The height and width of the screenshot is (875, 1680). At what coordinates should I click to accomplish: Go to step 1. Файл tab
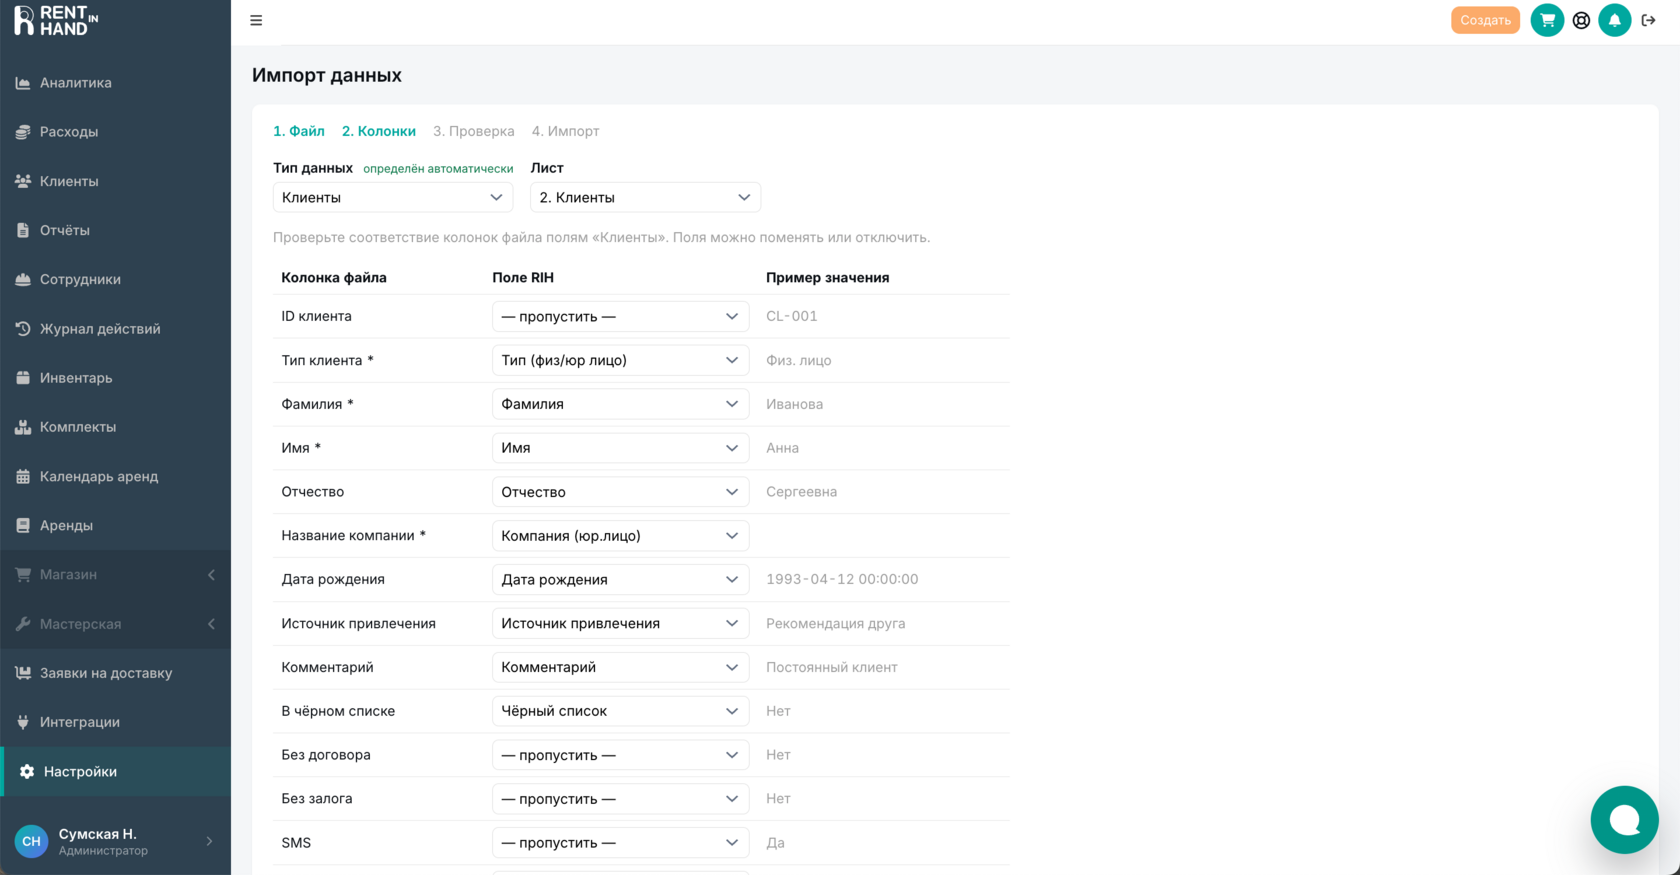[299, 131]
